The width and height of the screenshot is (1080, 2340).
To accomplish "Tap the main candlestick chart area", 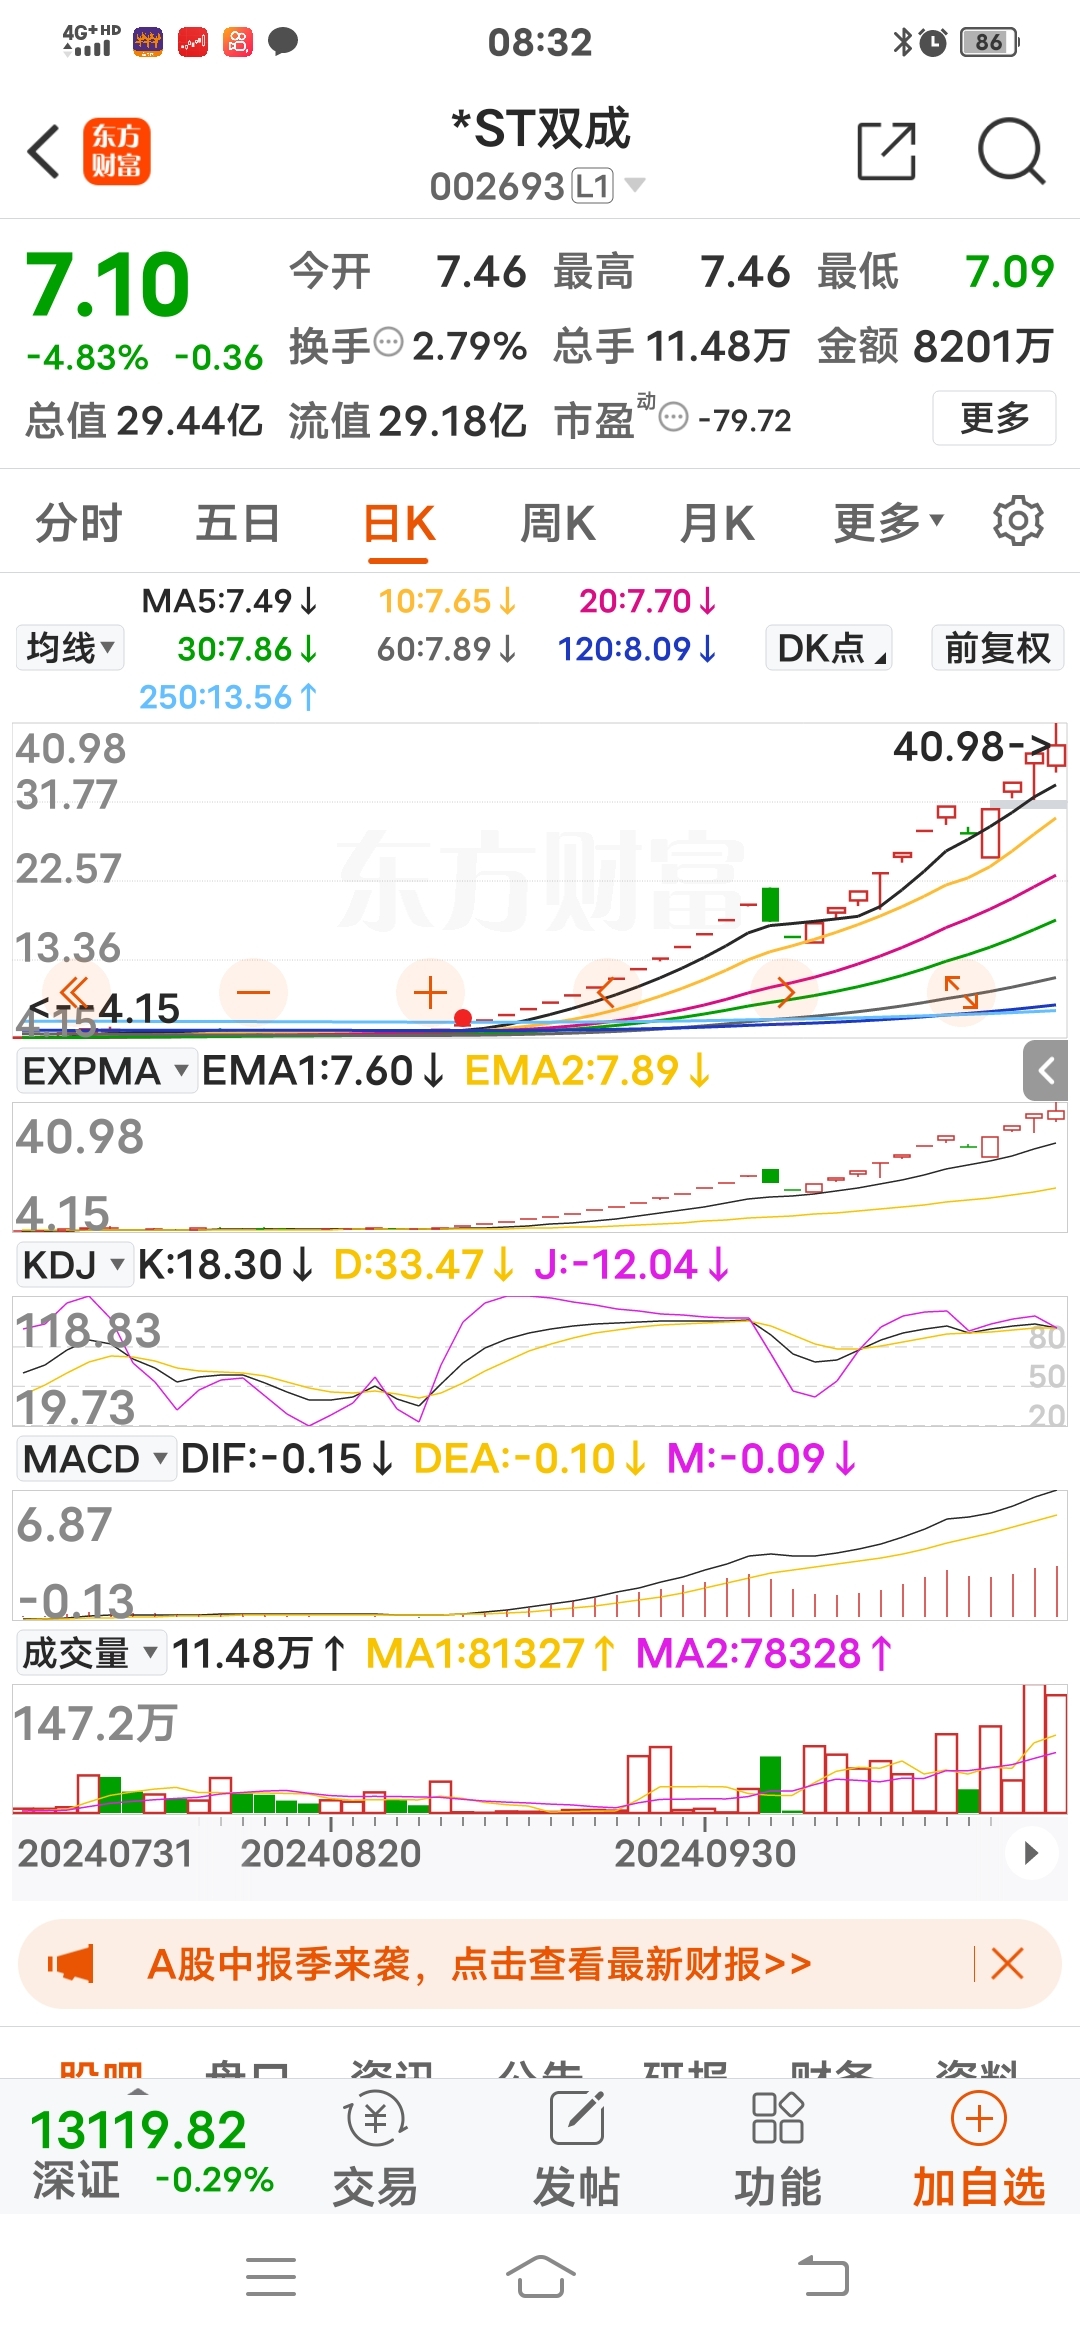I will click(540, 880).
